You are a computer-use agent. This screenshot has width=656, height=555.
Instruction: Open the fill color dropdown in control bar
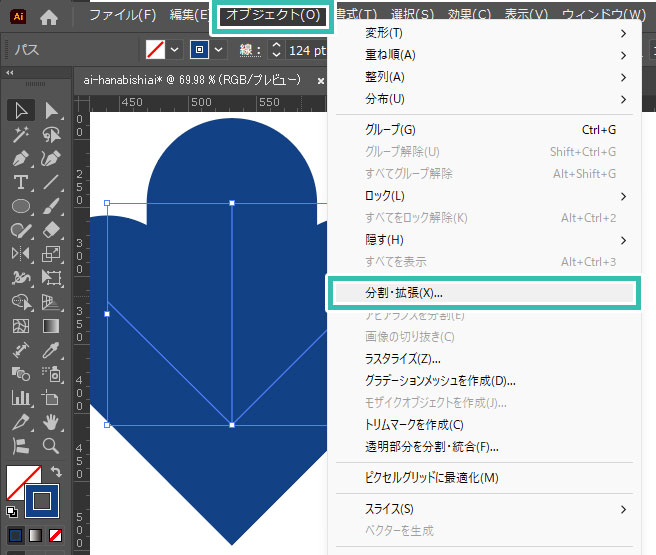(x=176, y=50)
